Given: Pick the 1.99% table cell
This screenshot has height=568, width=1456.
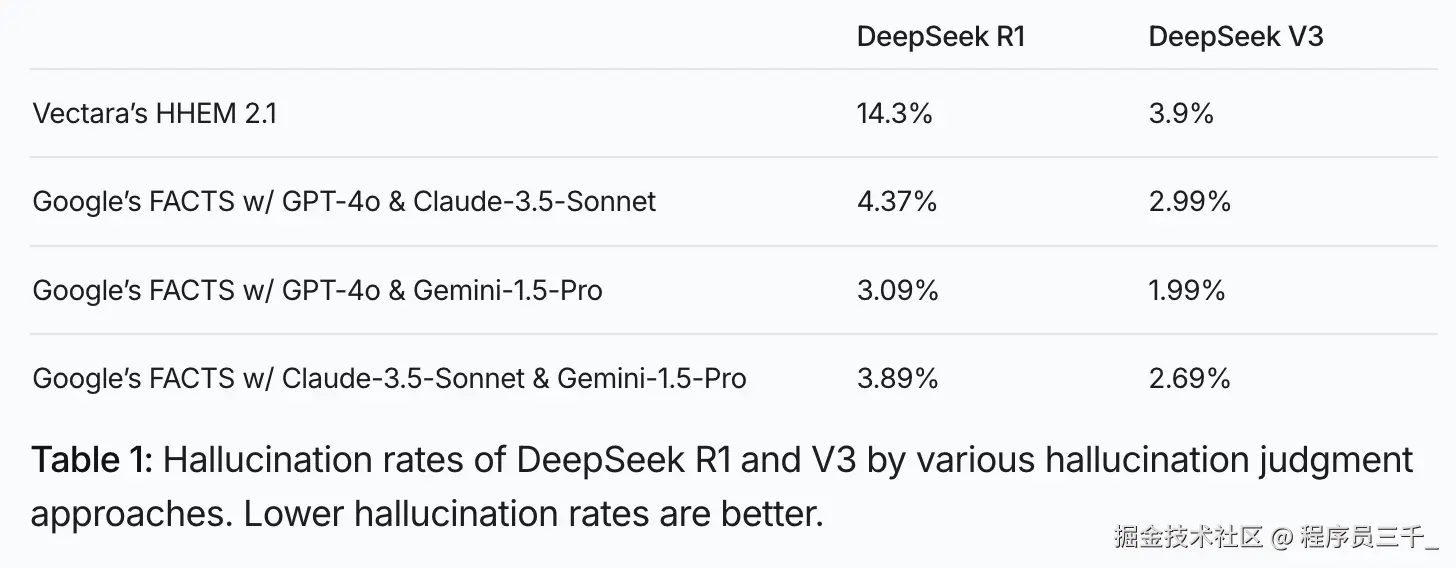Looking at the screenshot, I should click(1187, 290).
